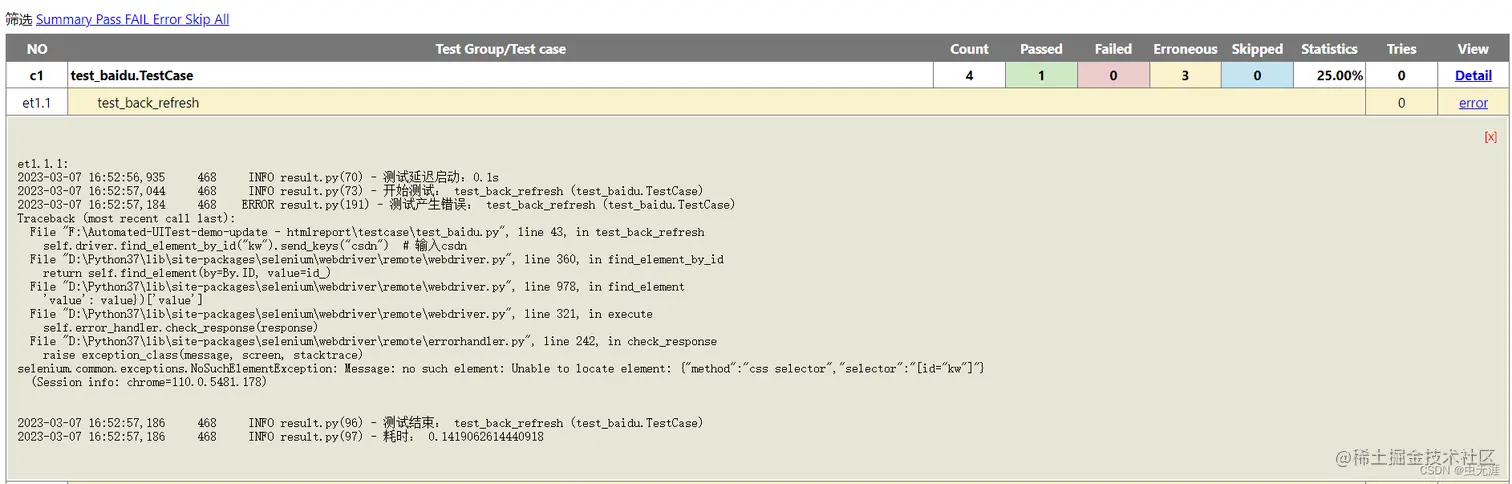This screenshot has height=484, width=1512.
Task: Click the c1 row number cell
Action: 37,75
